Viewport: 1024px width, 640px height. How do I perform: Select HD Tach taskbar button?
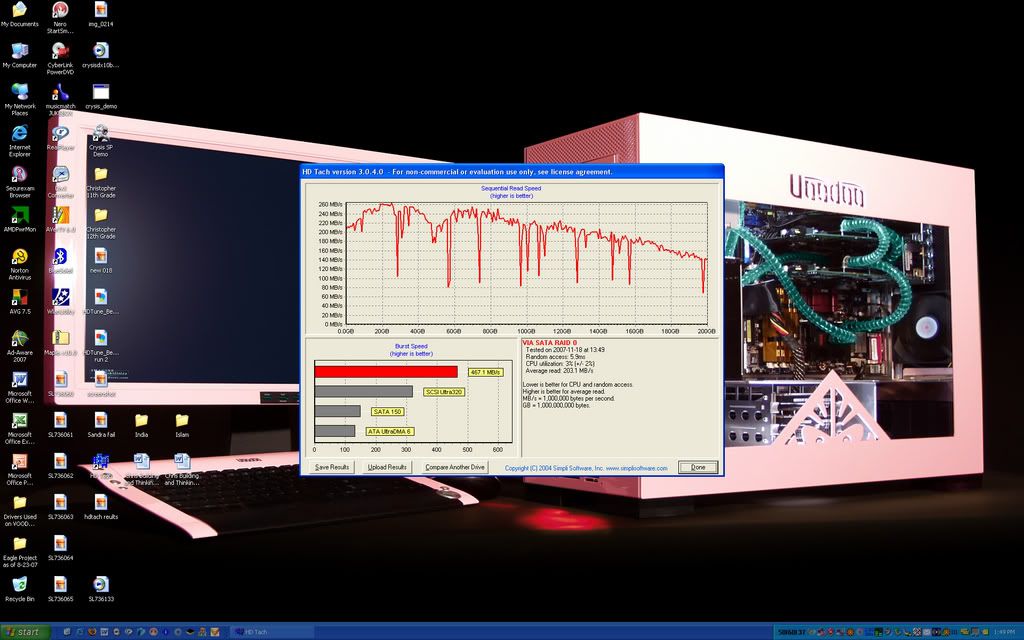(270, 632)
